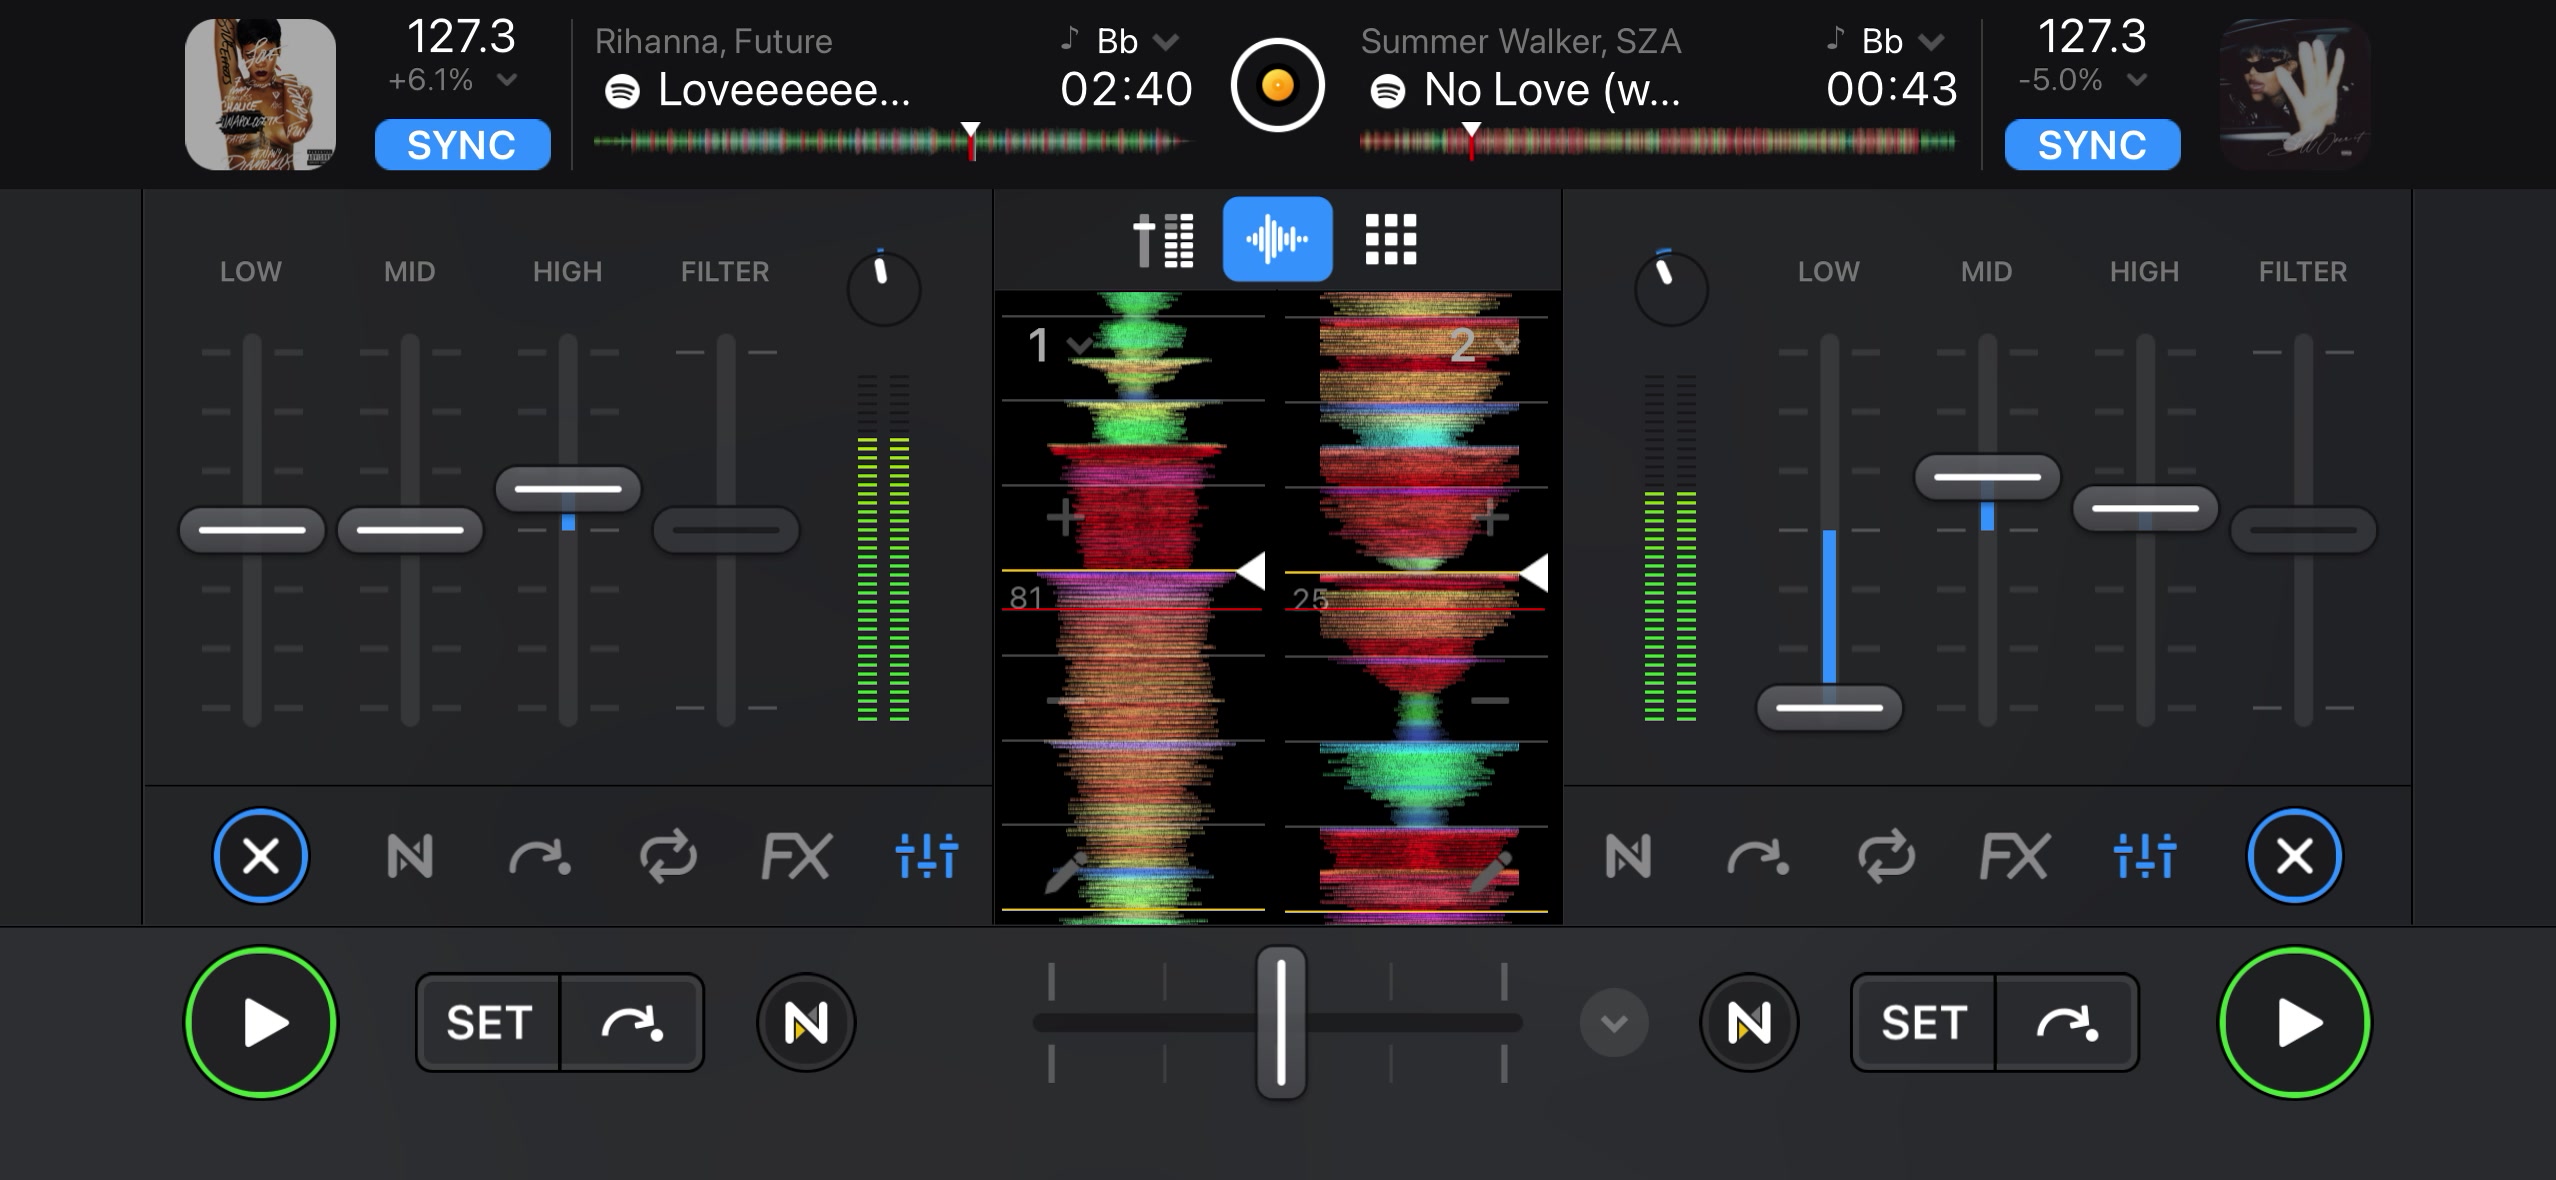Zoom out waveform with right minus icon
This screenshot has width=2556, height=1180.
click(1490, 700)
